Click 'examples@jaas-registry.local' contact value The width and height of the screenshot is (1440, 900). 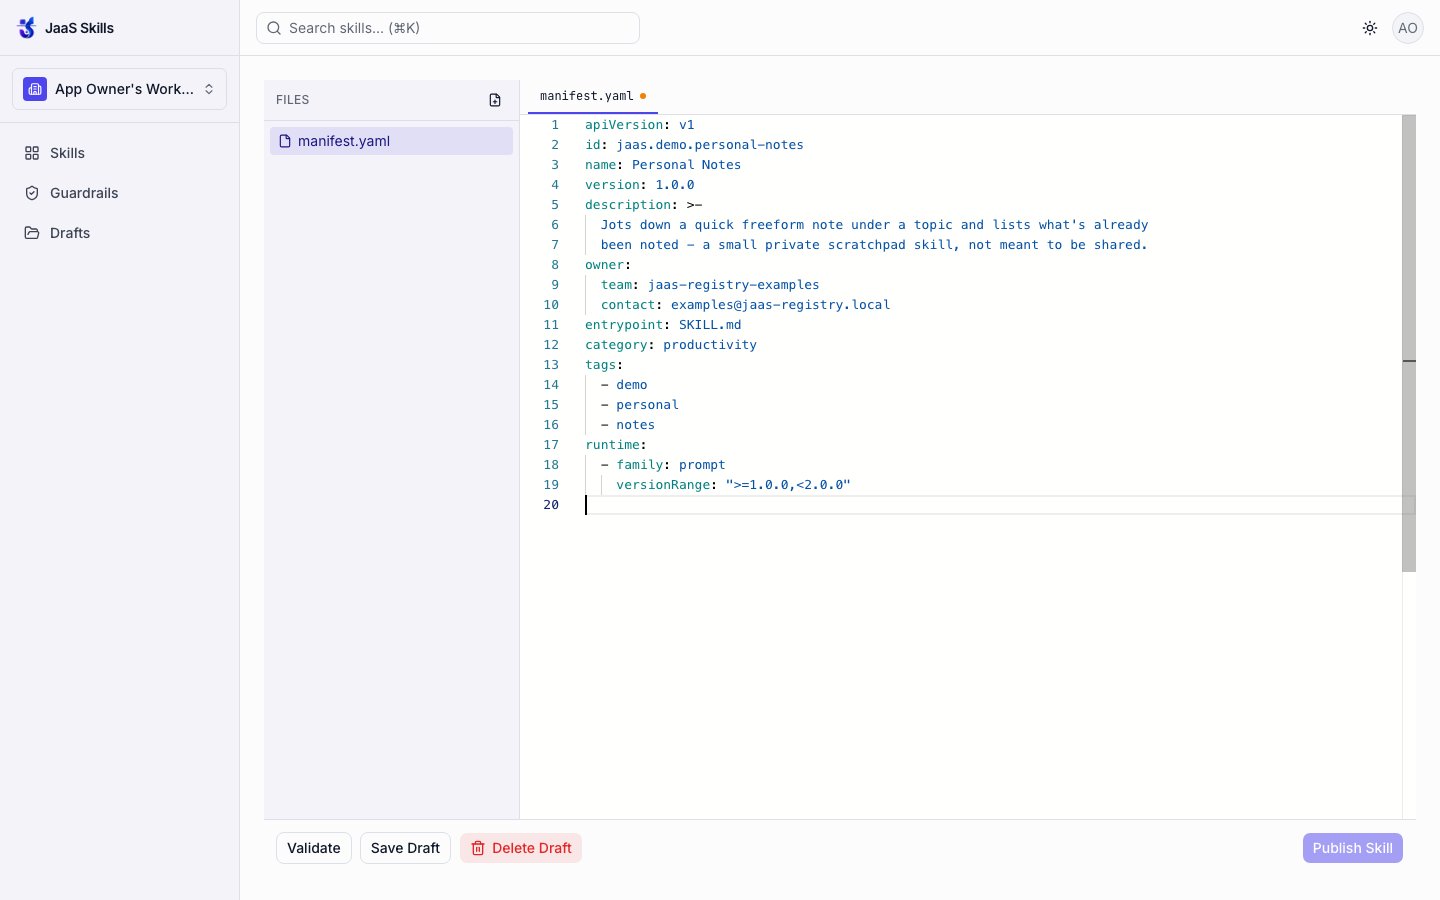click(780, 305)
